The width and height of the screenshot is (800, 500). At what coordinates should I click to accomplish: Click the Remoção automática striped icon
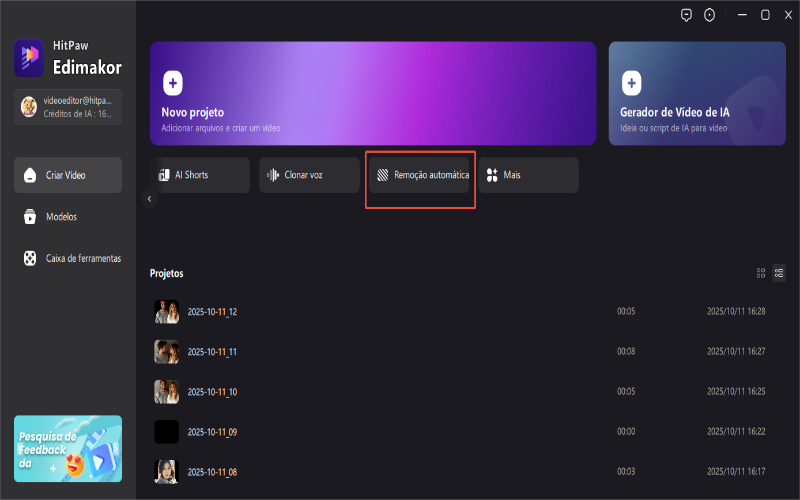pyautogui.click(x=383, y=175)
